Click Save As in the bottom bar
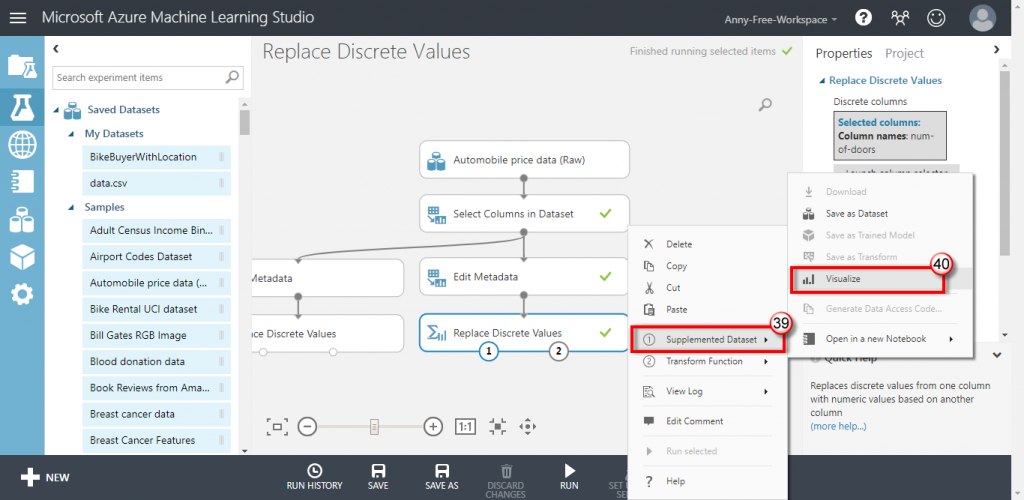The width and height of the screenshot is (1024, 500). point(441,478)
